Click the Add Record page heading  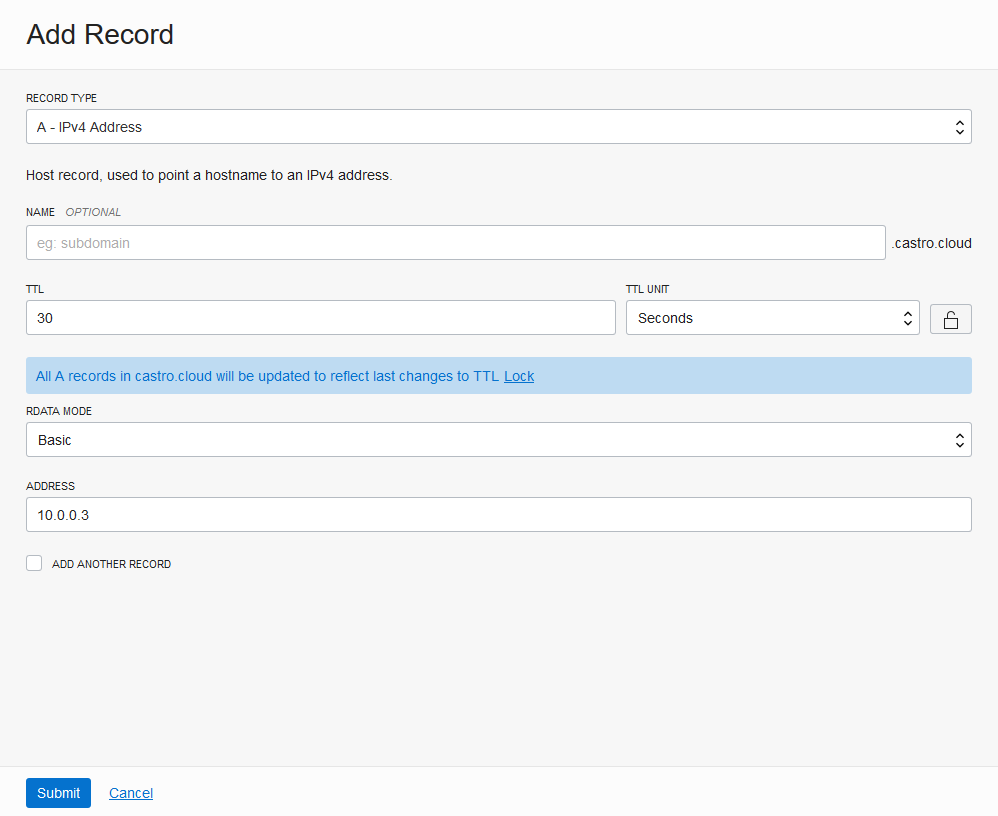[x=100, y=34]
